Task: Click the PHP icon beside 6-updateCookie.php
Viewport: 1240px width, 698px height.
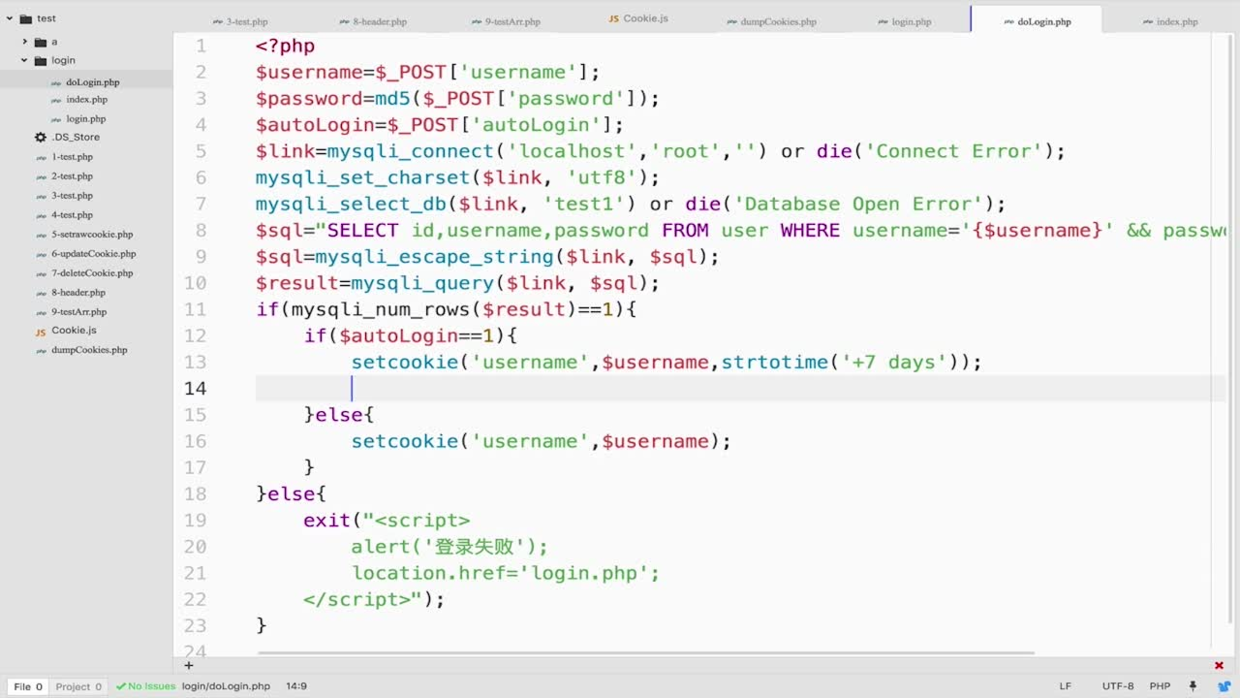Action: tap(41, 255)
